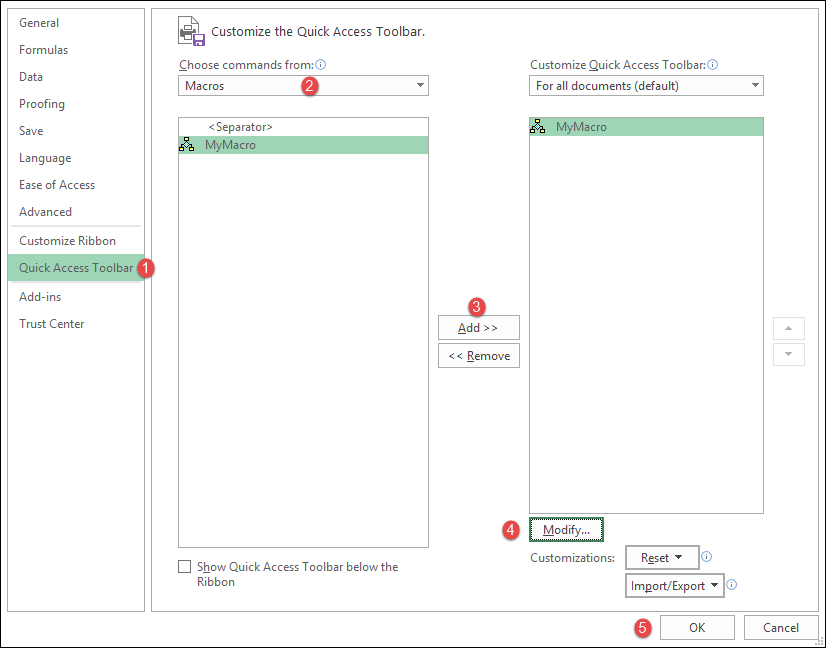826x648 pixels.
Task: Open the For all documents dropdown
Action: tap(645, 85)
